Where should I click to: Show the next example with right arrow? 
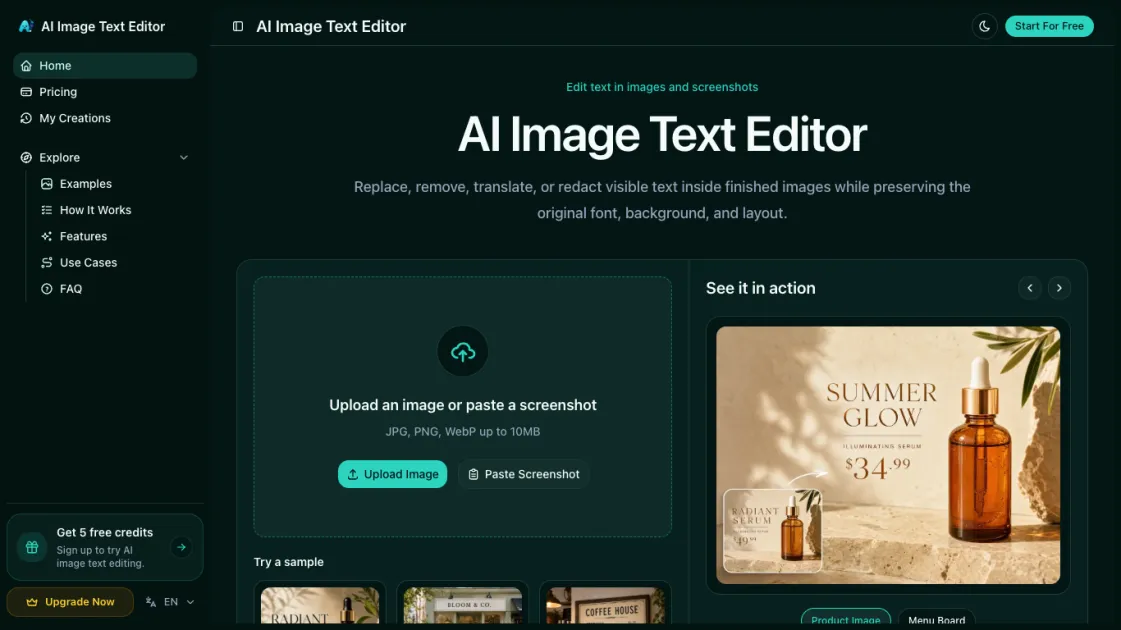[x=1059, y=288]
